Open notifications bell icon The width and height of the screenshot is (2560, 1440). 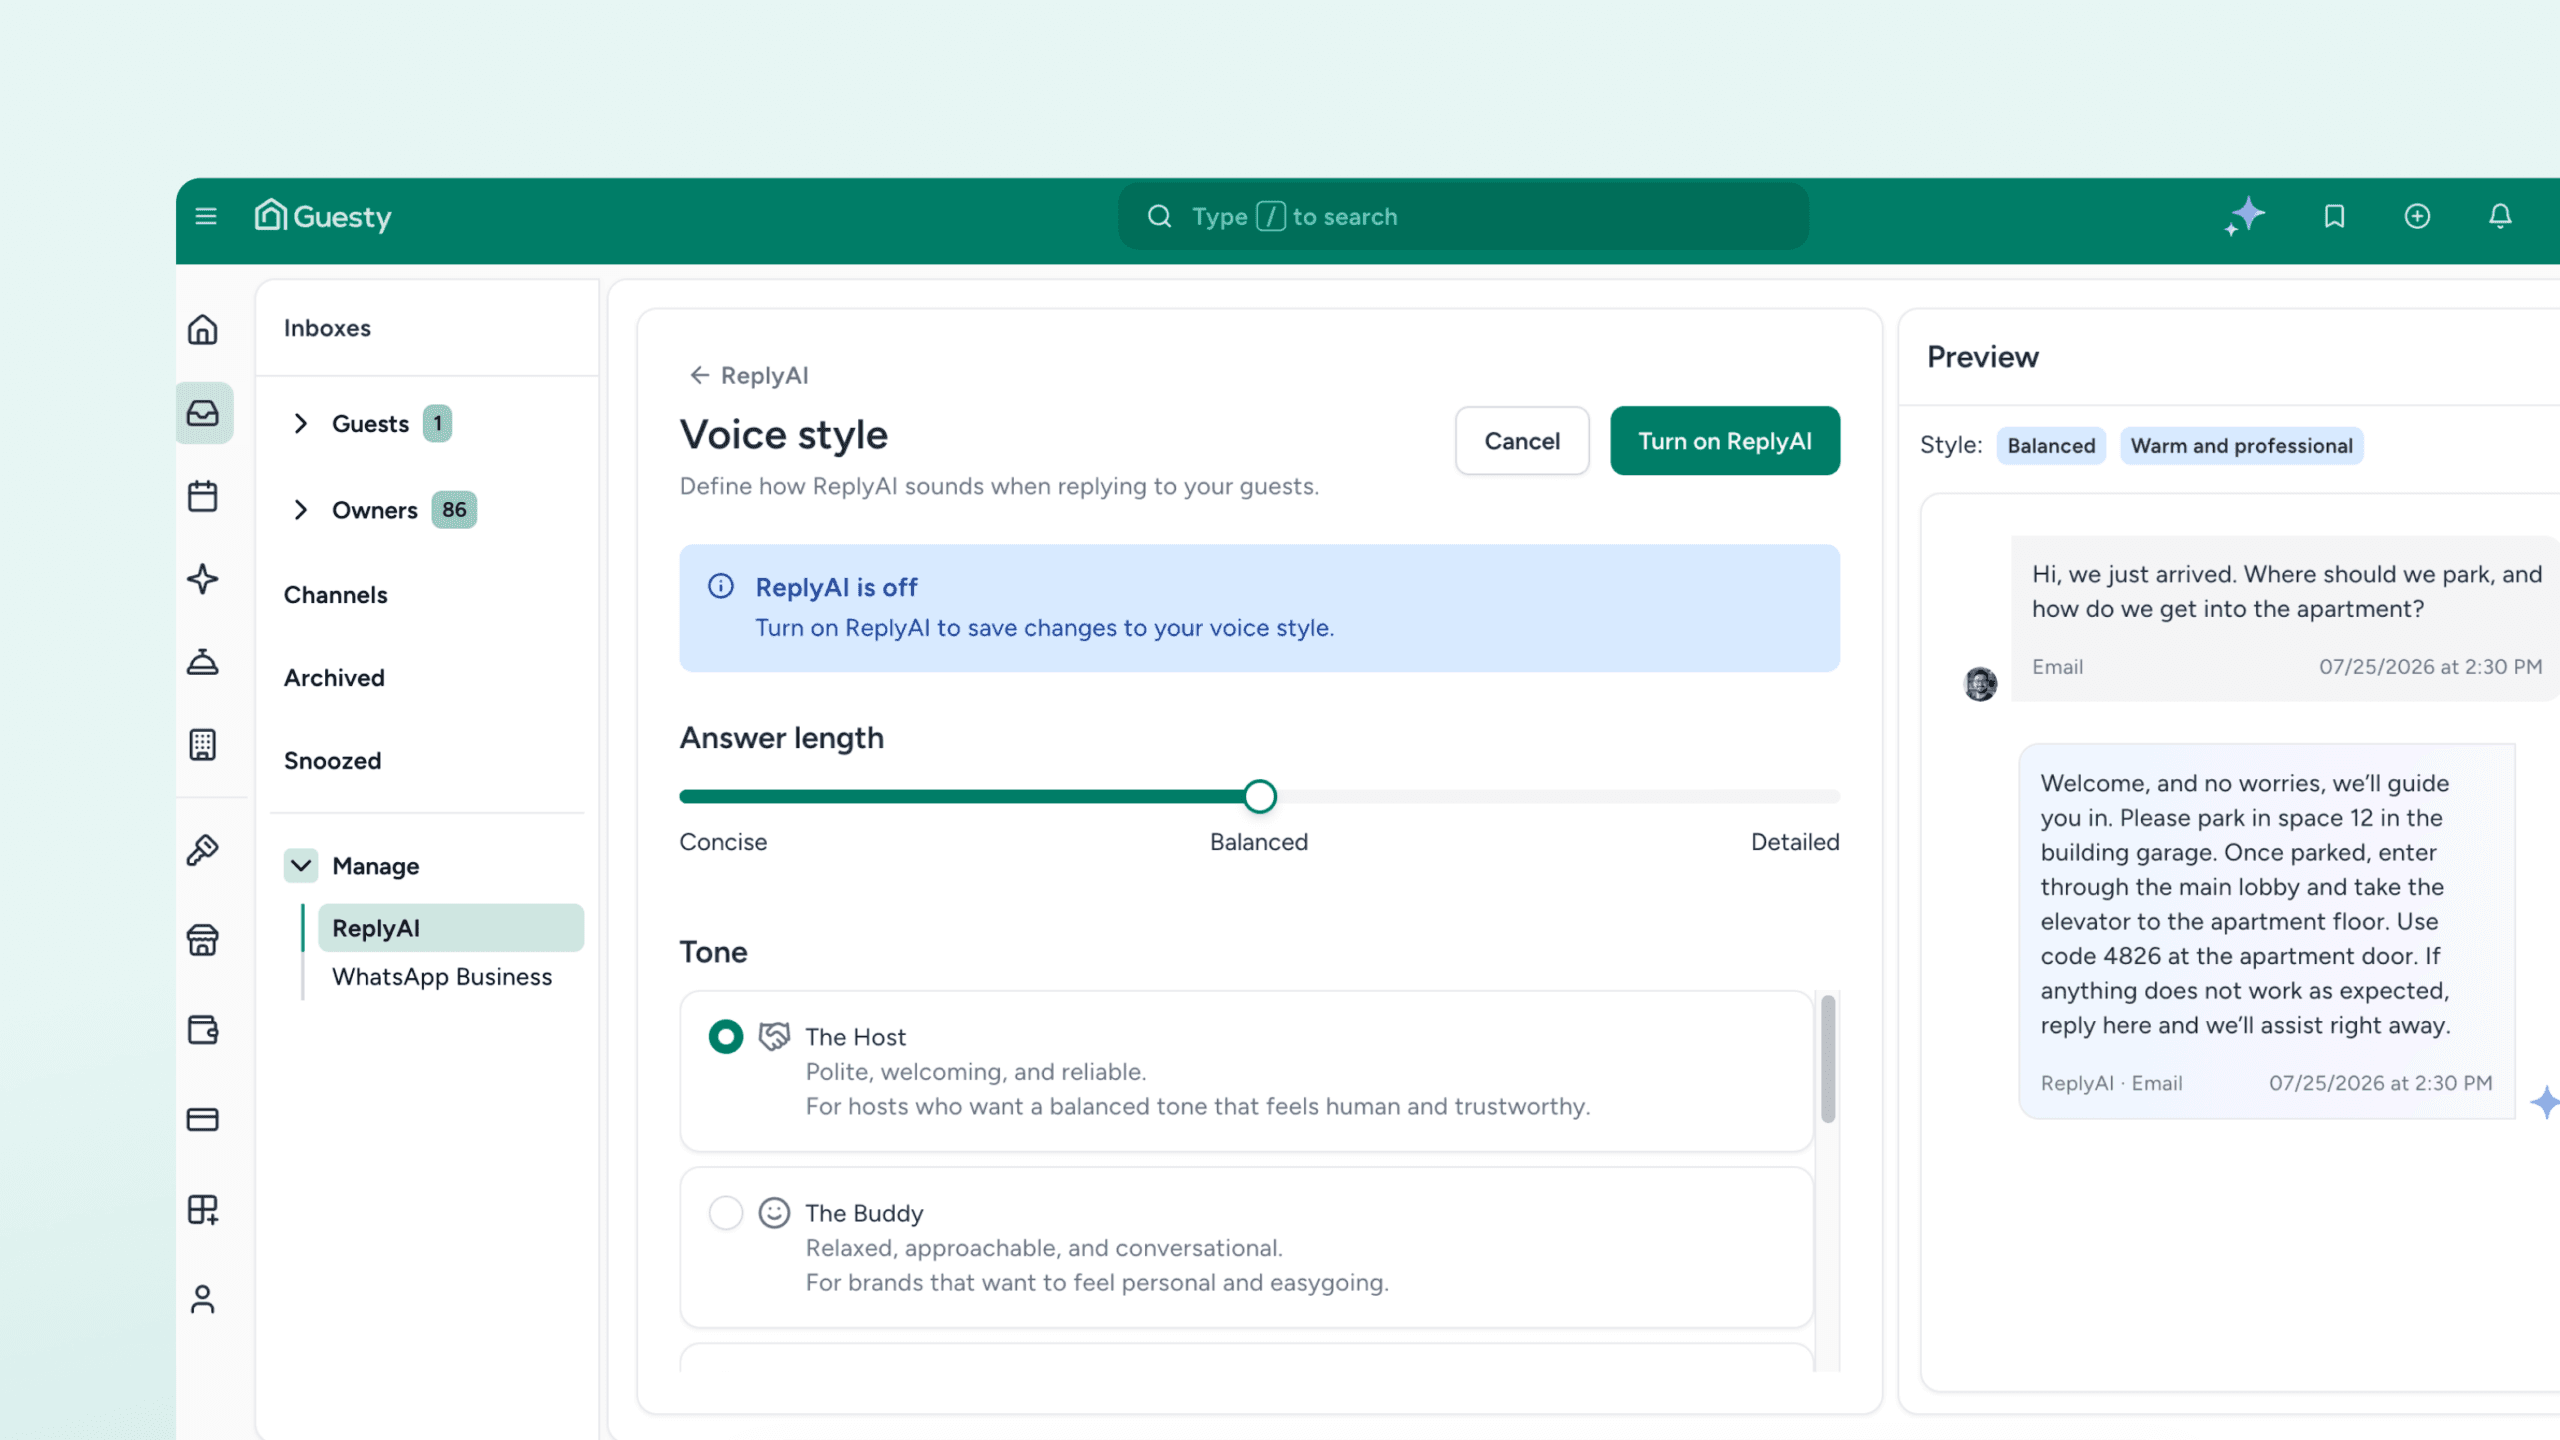[x=2500, y=216]
